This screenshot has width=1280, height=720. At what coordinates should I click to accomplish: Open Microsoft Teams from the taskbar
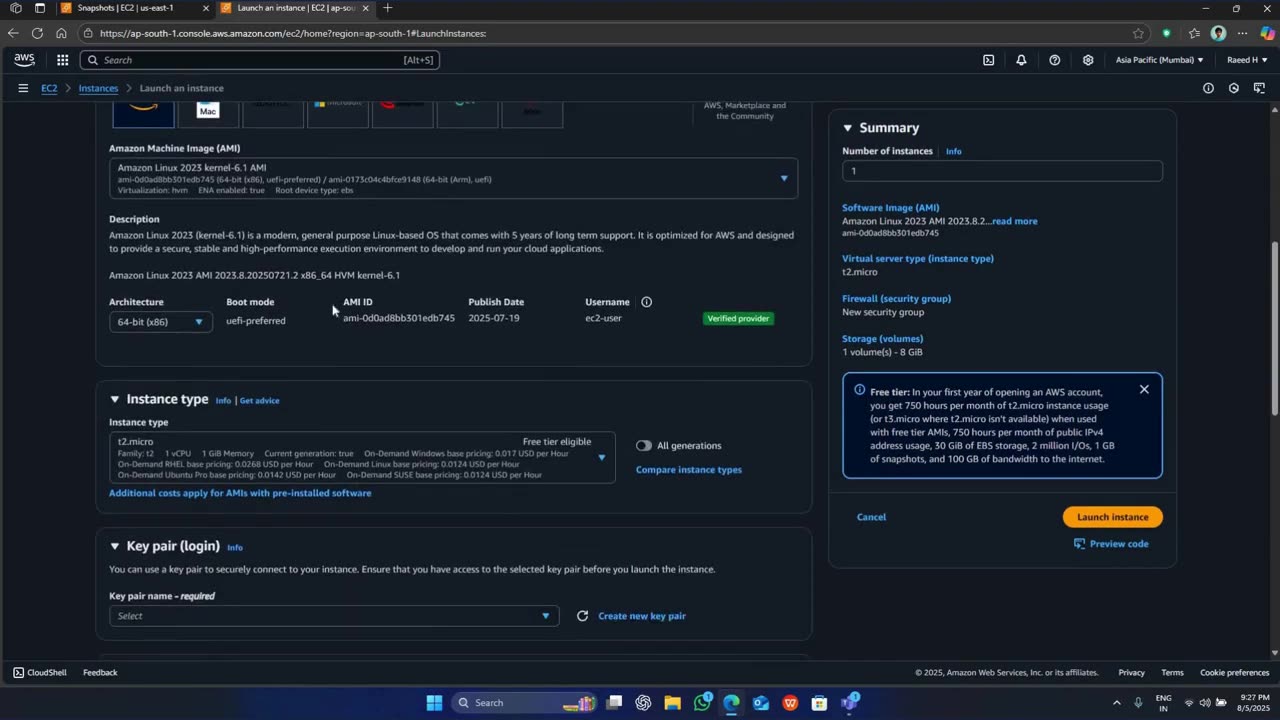(x=849, y=703)
